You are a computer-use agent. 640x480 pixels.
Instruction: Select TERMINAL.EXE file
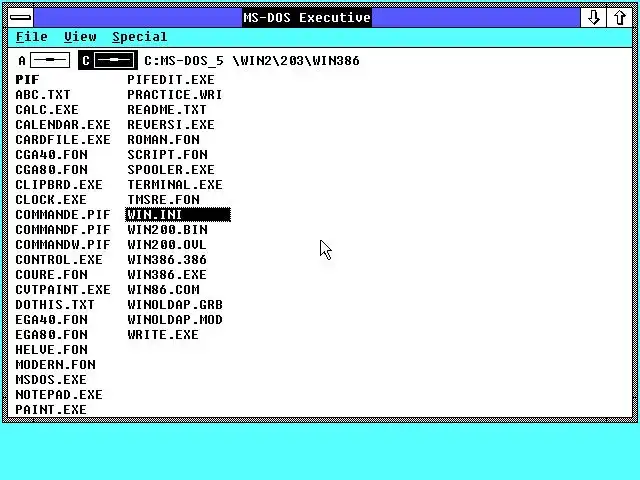175,184
